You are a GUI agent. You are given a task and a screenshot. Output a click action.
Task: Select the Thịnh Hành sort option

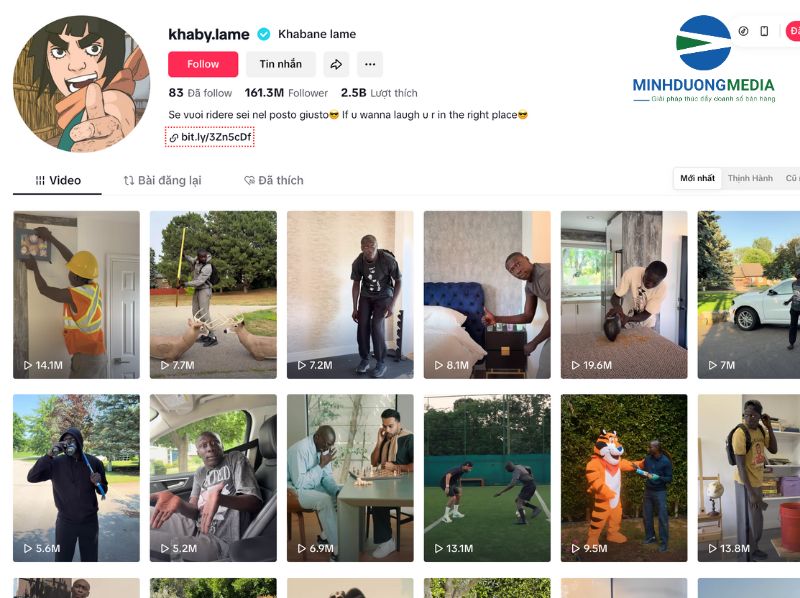750,178
